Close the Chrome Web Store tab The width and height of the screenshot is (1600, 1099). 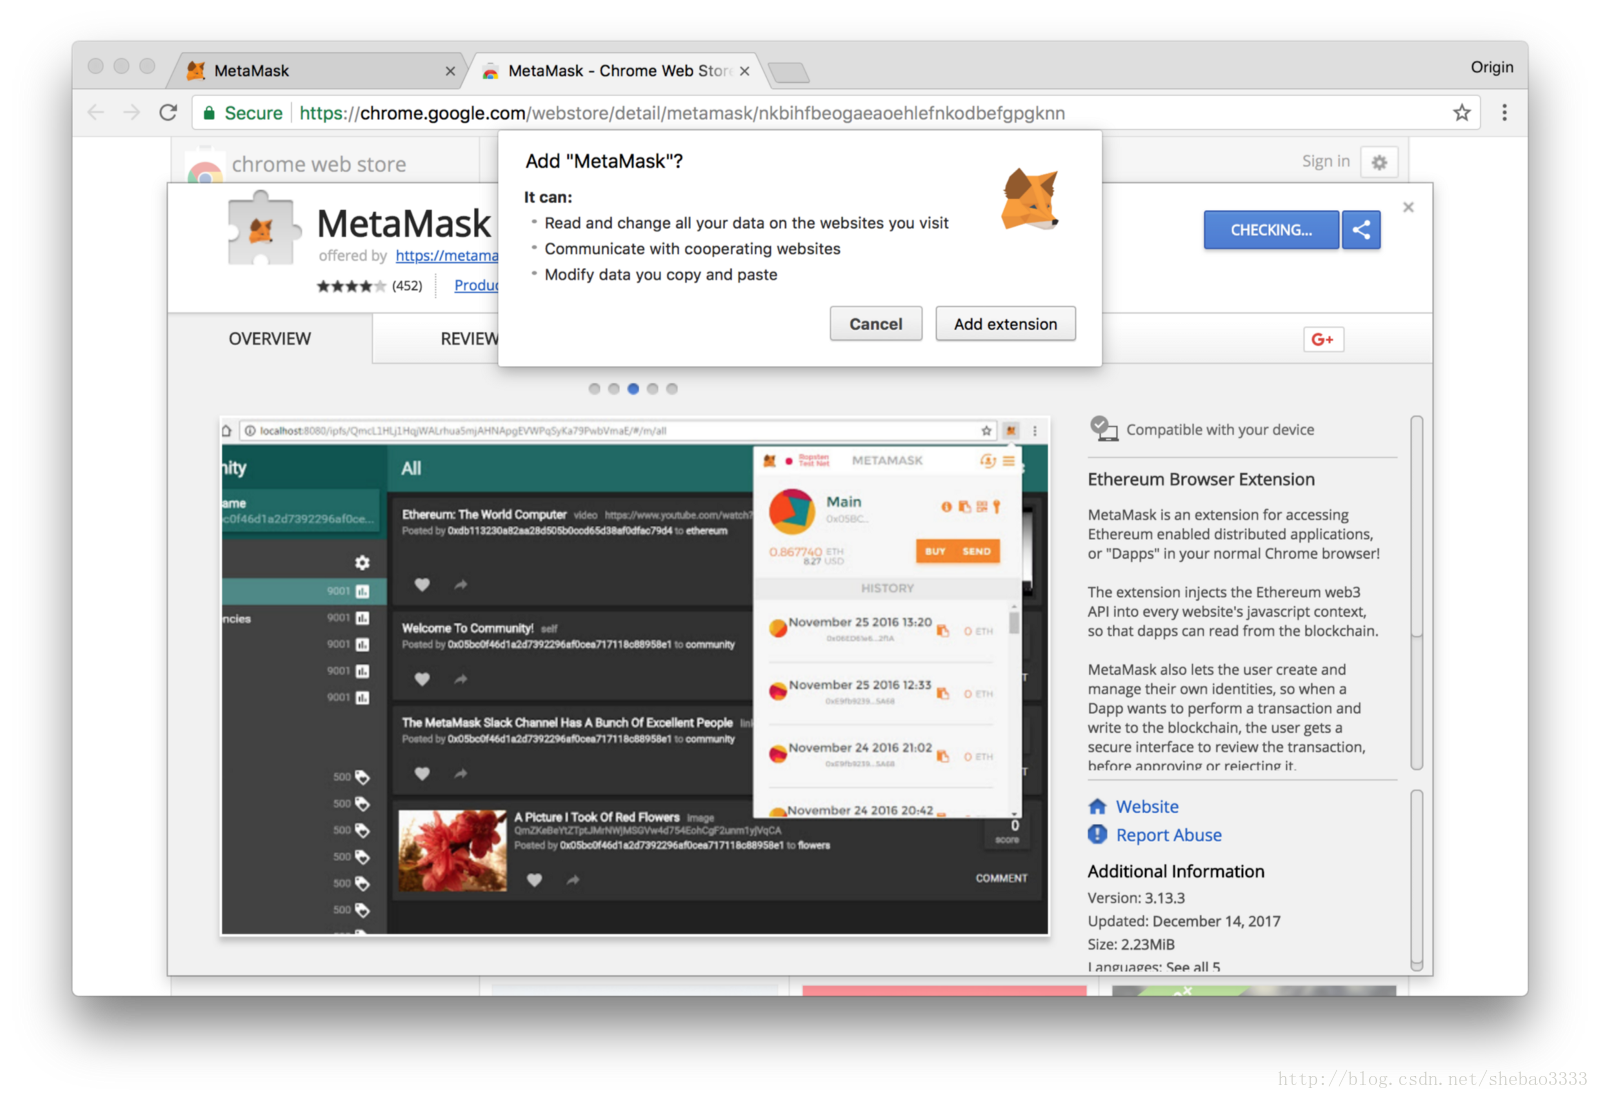click(x=745, y=71)
